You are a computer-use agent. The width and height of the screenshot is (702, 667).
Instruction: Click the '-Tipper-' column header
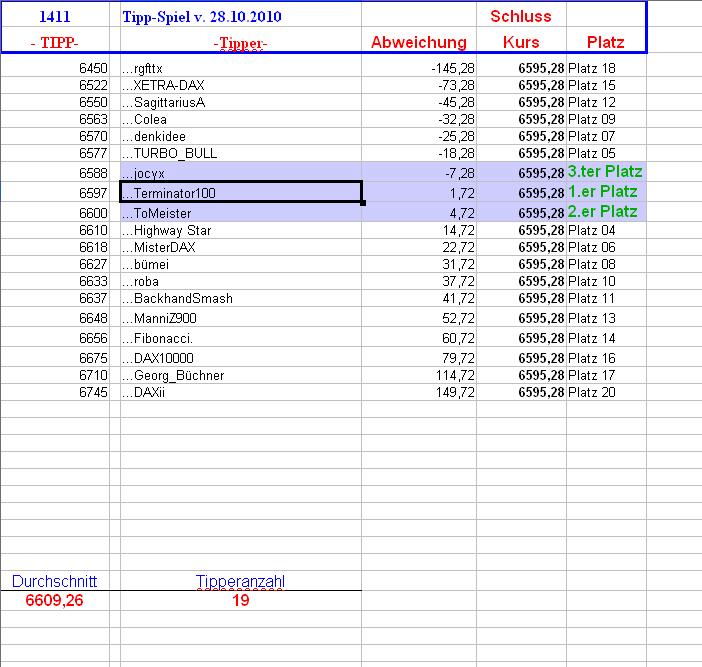coord(241,43)
